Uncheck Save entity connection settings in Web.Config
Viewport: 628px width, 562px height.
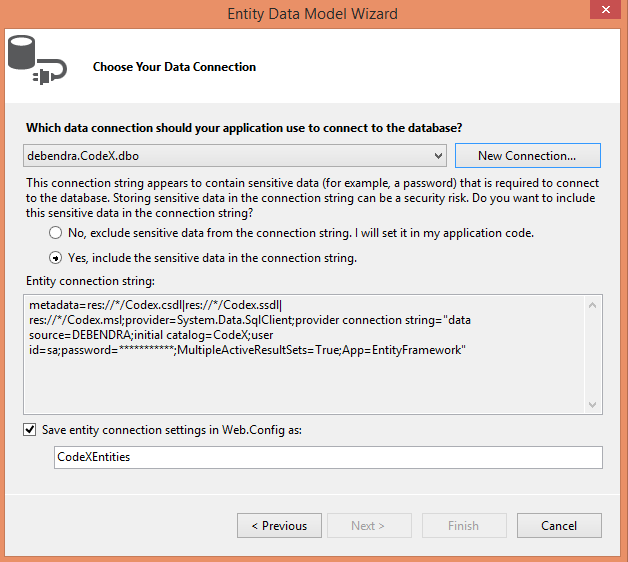31,430
